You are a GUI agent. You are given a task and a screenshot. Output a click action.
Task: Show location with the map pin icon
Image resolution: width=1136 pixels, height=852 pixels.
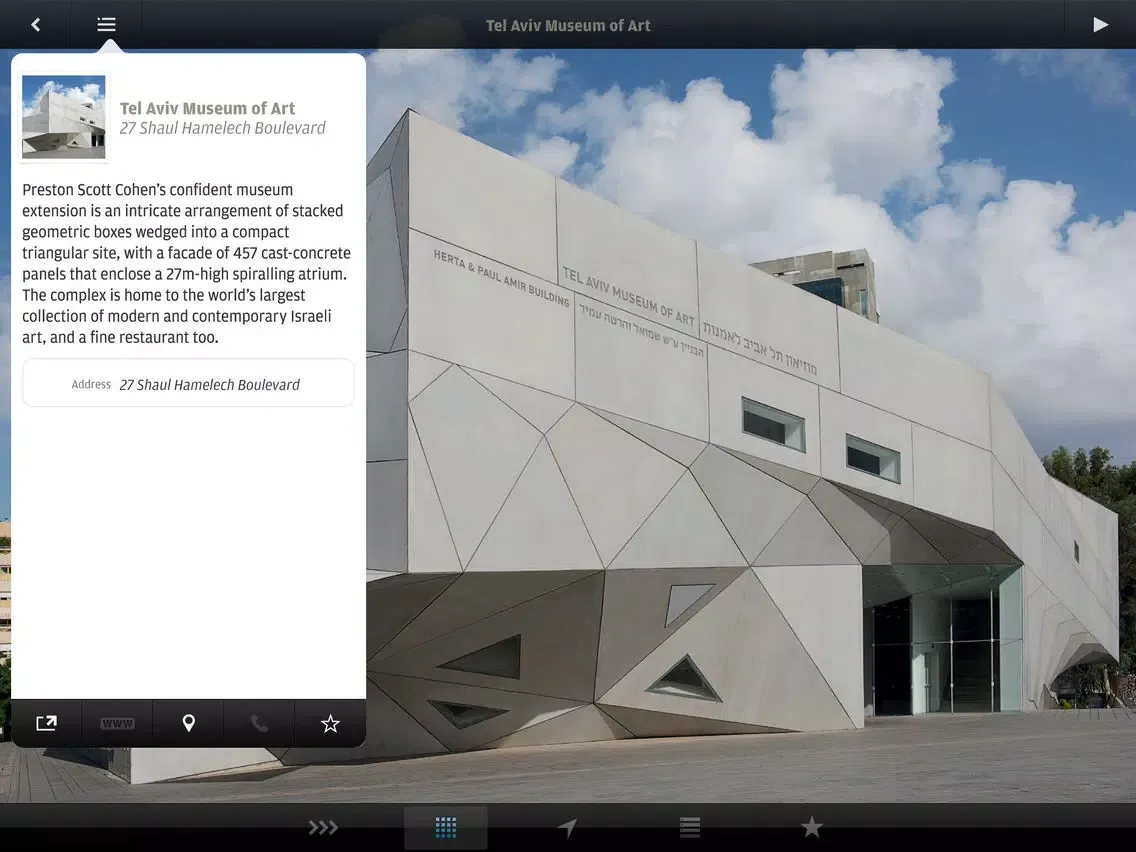point(188,723)
